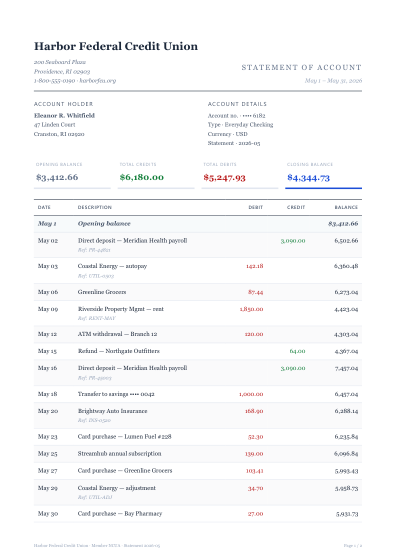Click the 'Transfer to savings' description
Image resolution: width=396 pixels, height=560 pixels.
coord(116,394)
